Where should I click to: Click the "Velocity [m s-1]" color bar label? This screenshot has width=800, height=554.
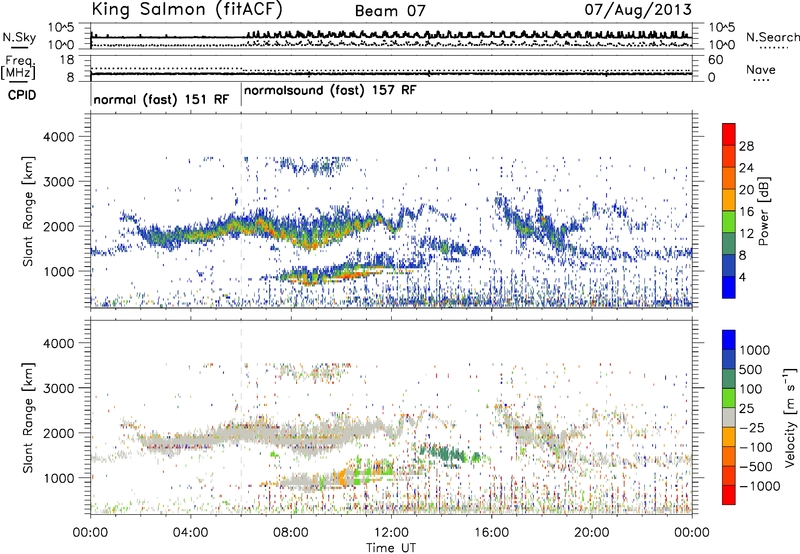[790, 417]
